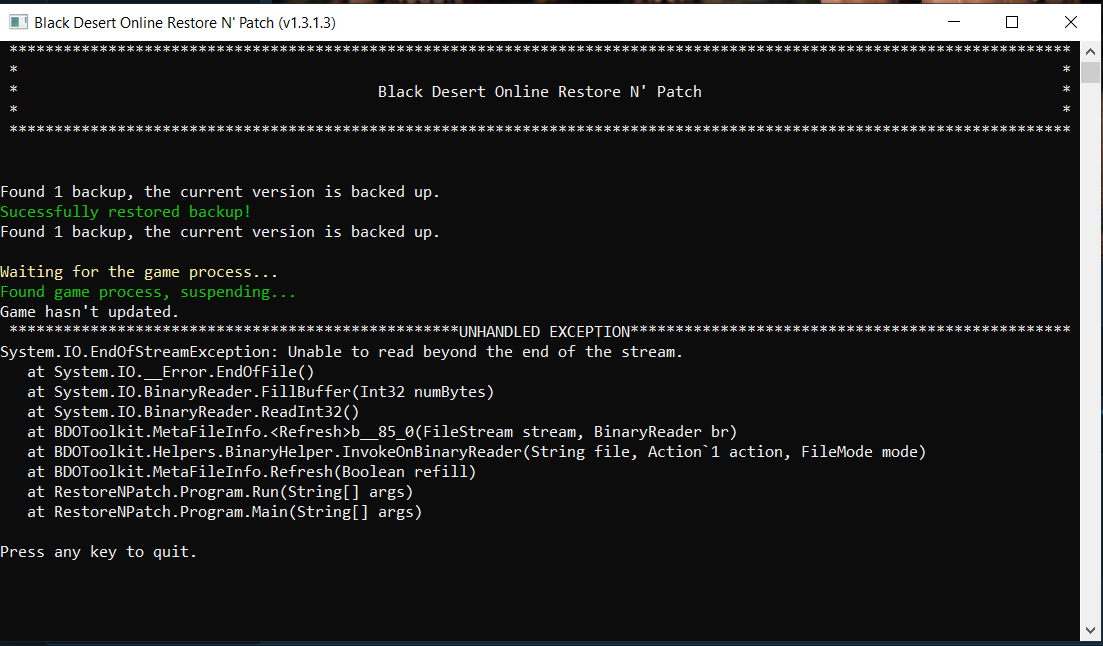1103x646 pixels.
Task: Click the green 'Sucessfully restored backup!' line
Action: coord(126,212)
